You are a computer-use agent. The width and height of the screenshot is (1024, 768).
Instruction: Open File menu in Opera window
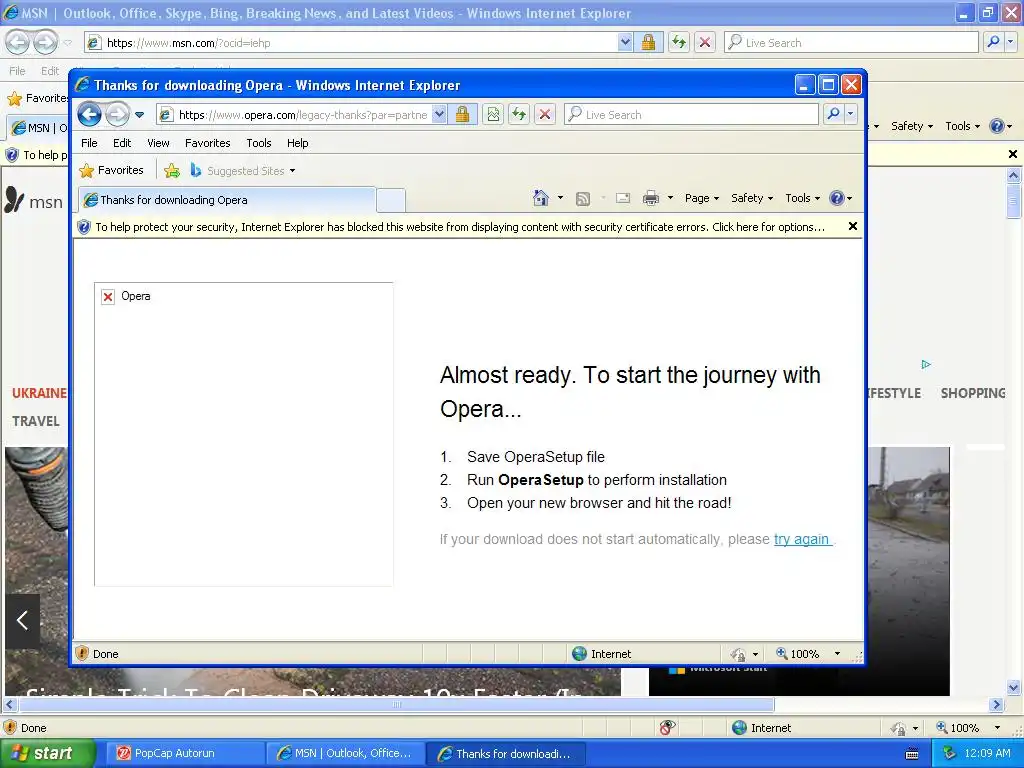[x=89, y=143]
